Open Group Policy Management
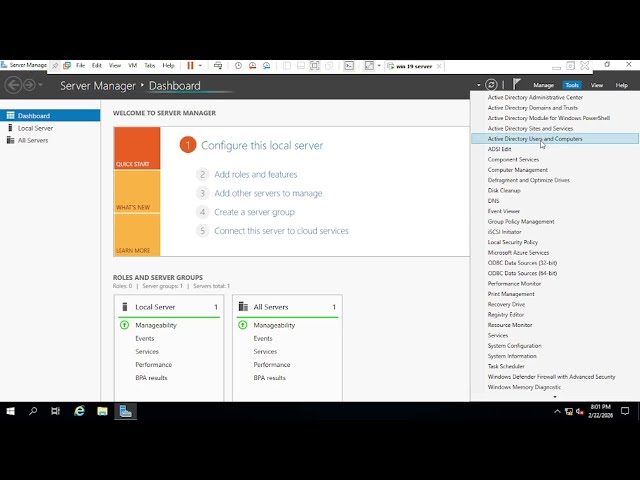The width and height of the screenshot is (640, 480). click(521, 222)
